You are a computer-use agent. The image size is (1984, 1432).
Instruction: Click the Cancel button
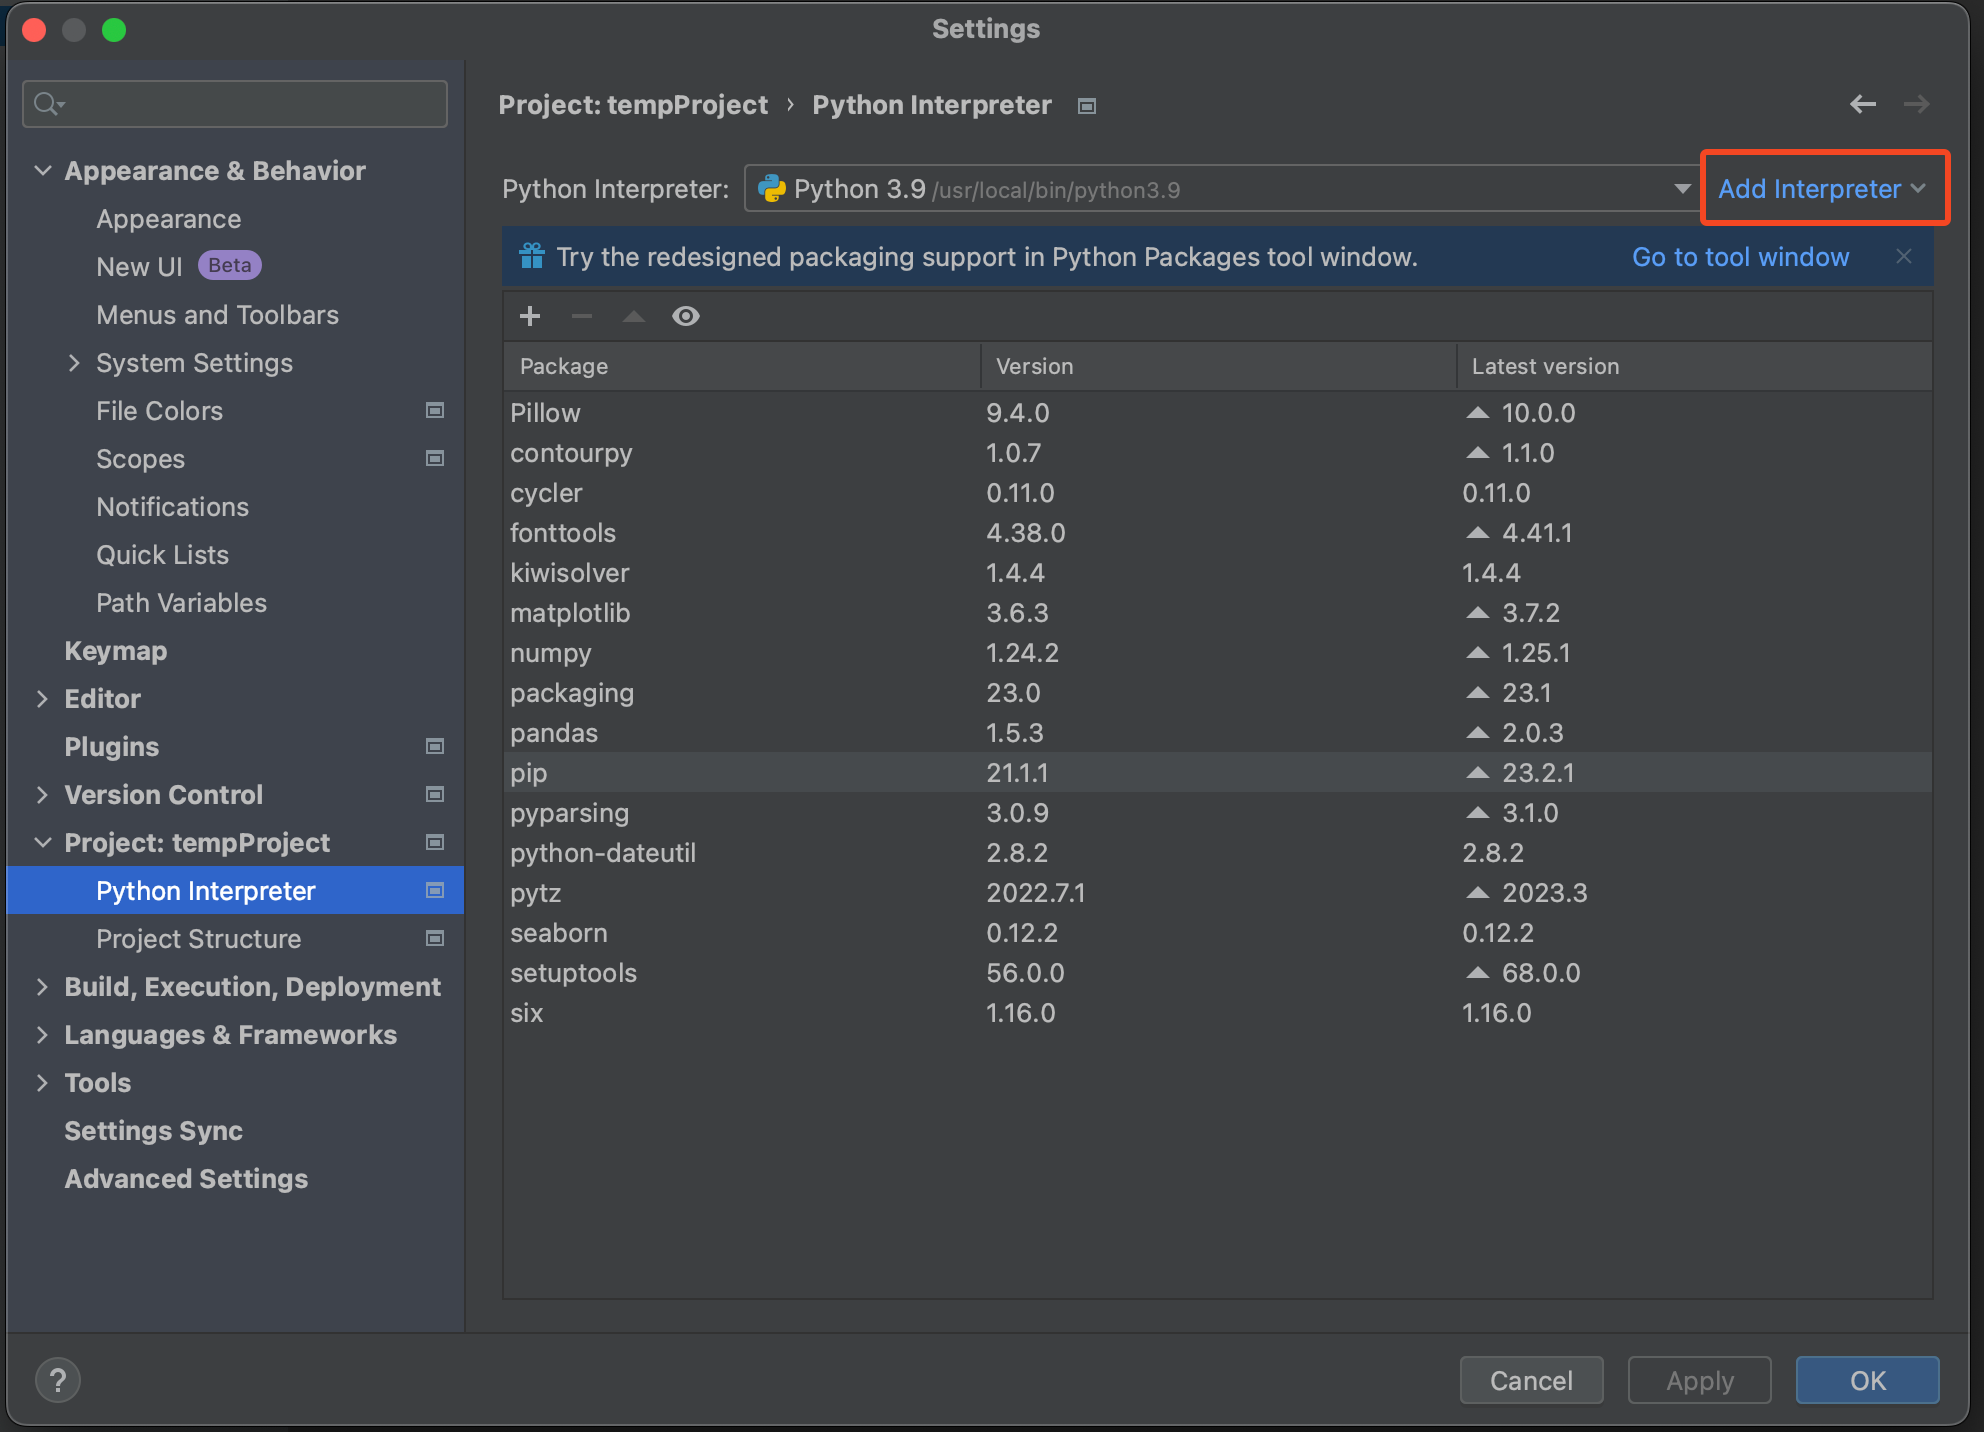tap(1531, 1380)
